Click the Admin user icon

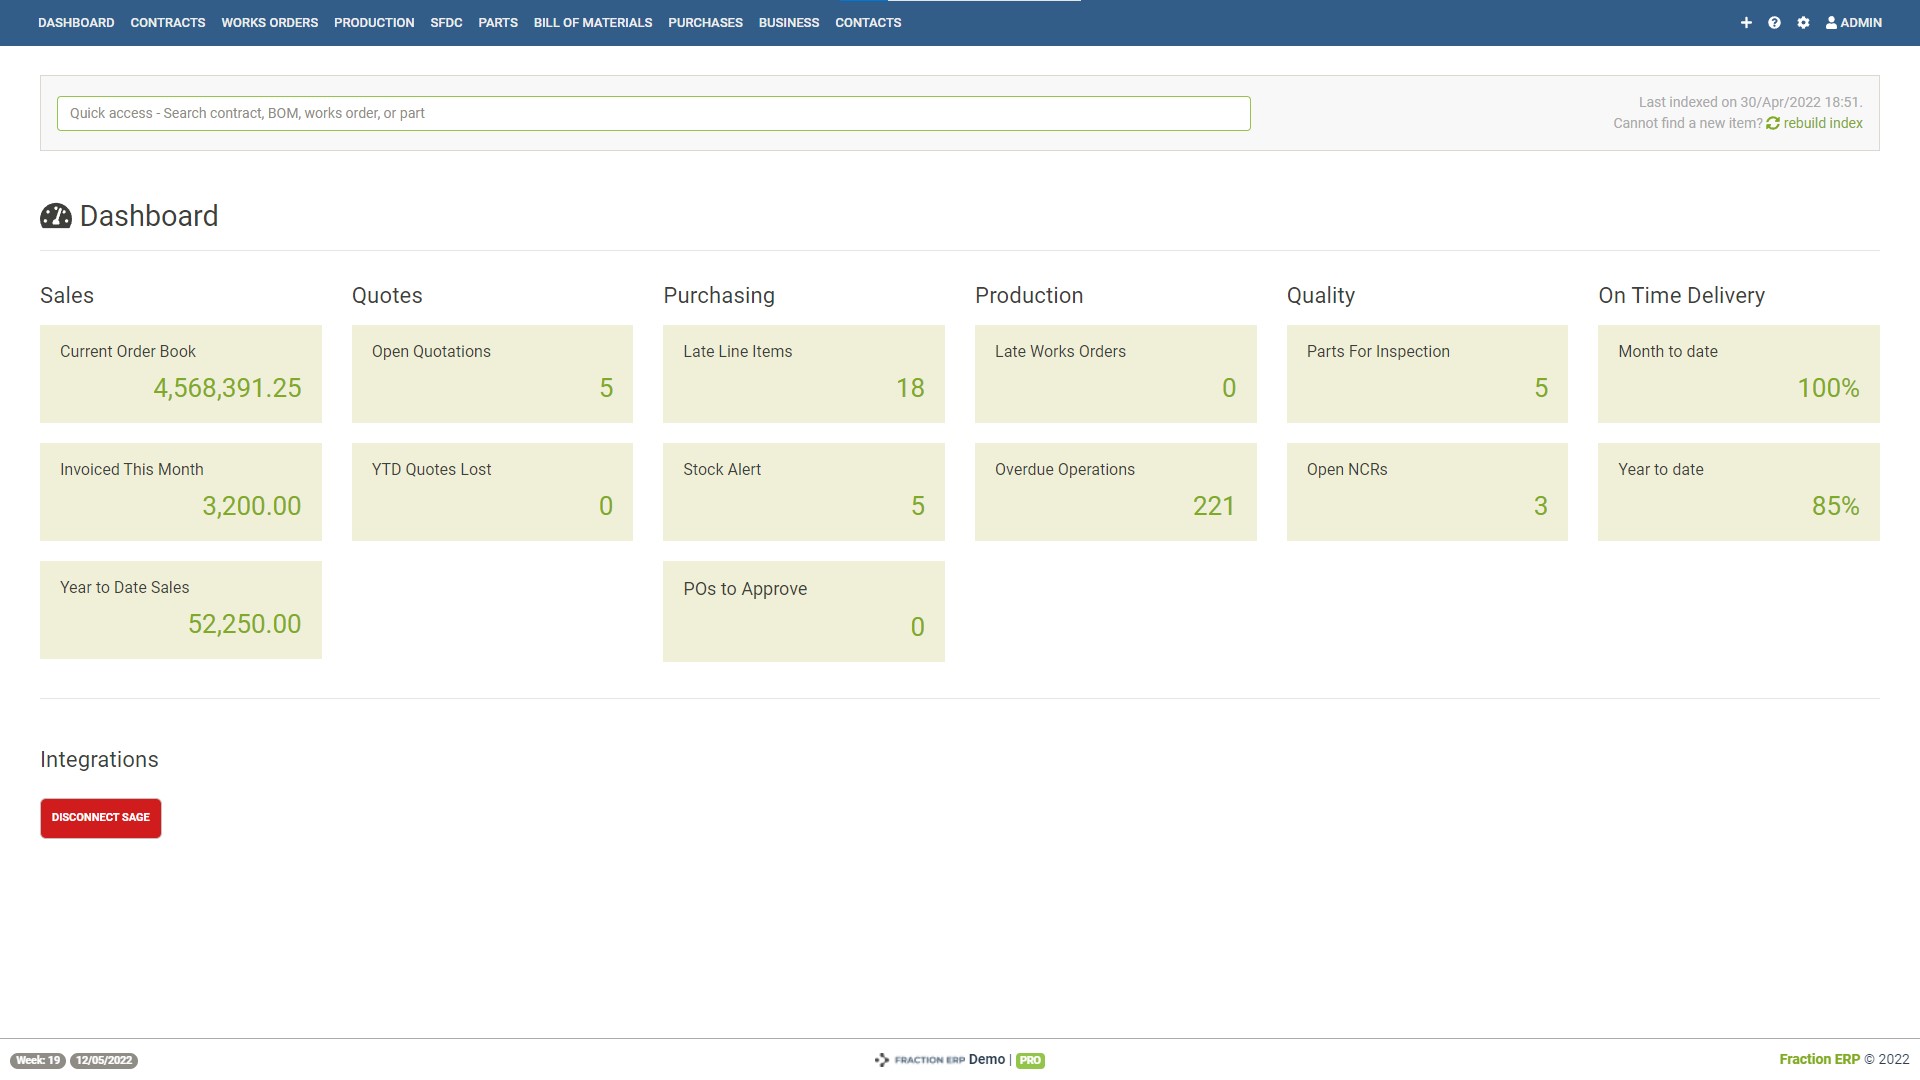coord(1831,22)
